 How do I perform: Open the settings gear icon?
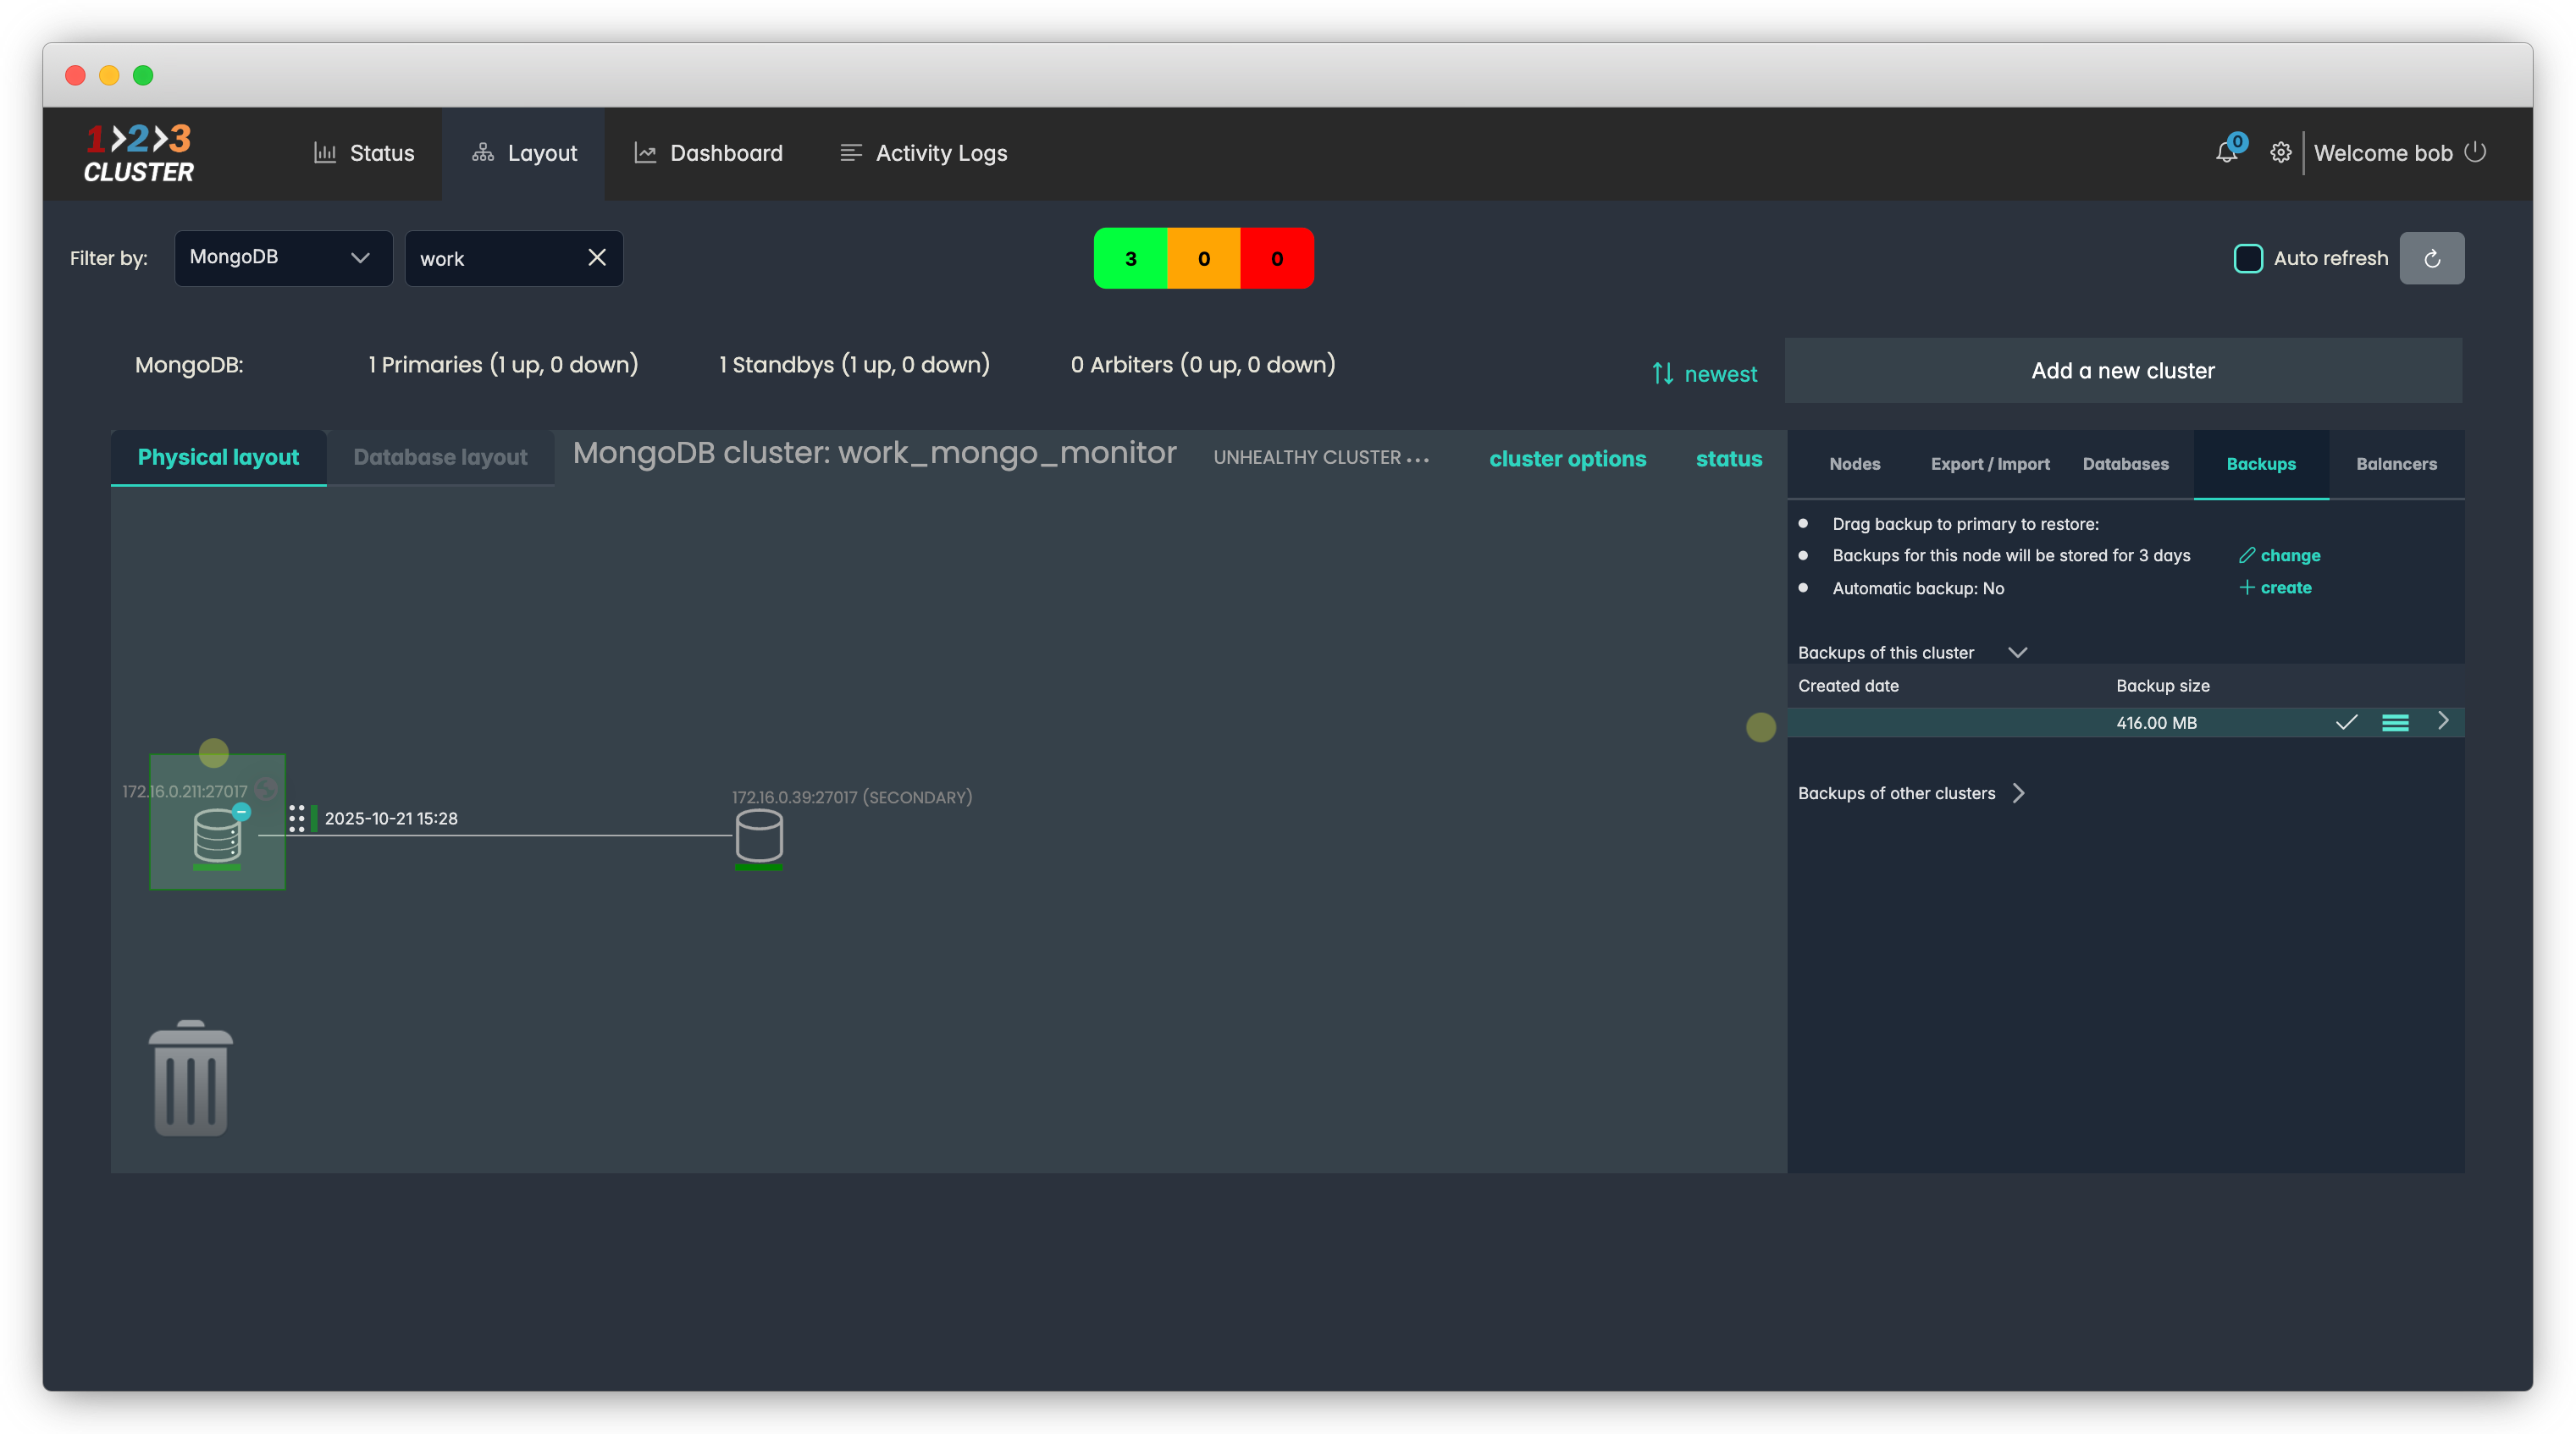2280,153
